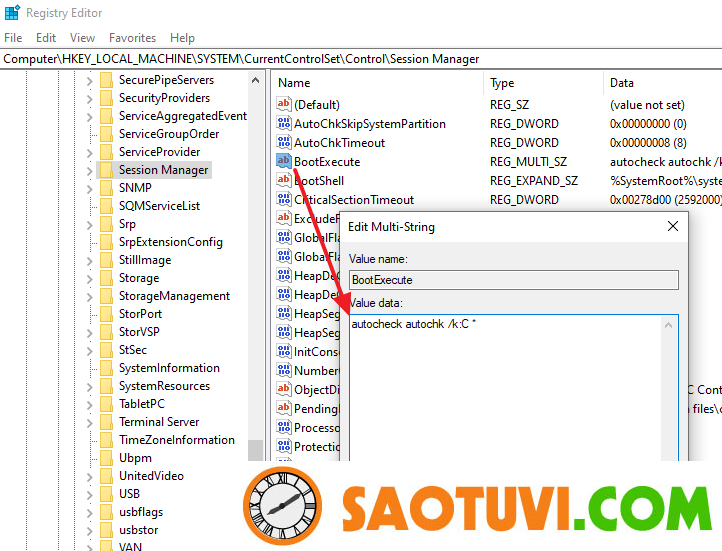Click the REG_MULTI_SZ type cell
Image resolution: width=722 pixels, height=551 pixels.
tap(528, 162)
